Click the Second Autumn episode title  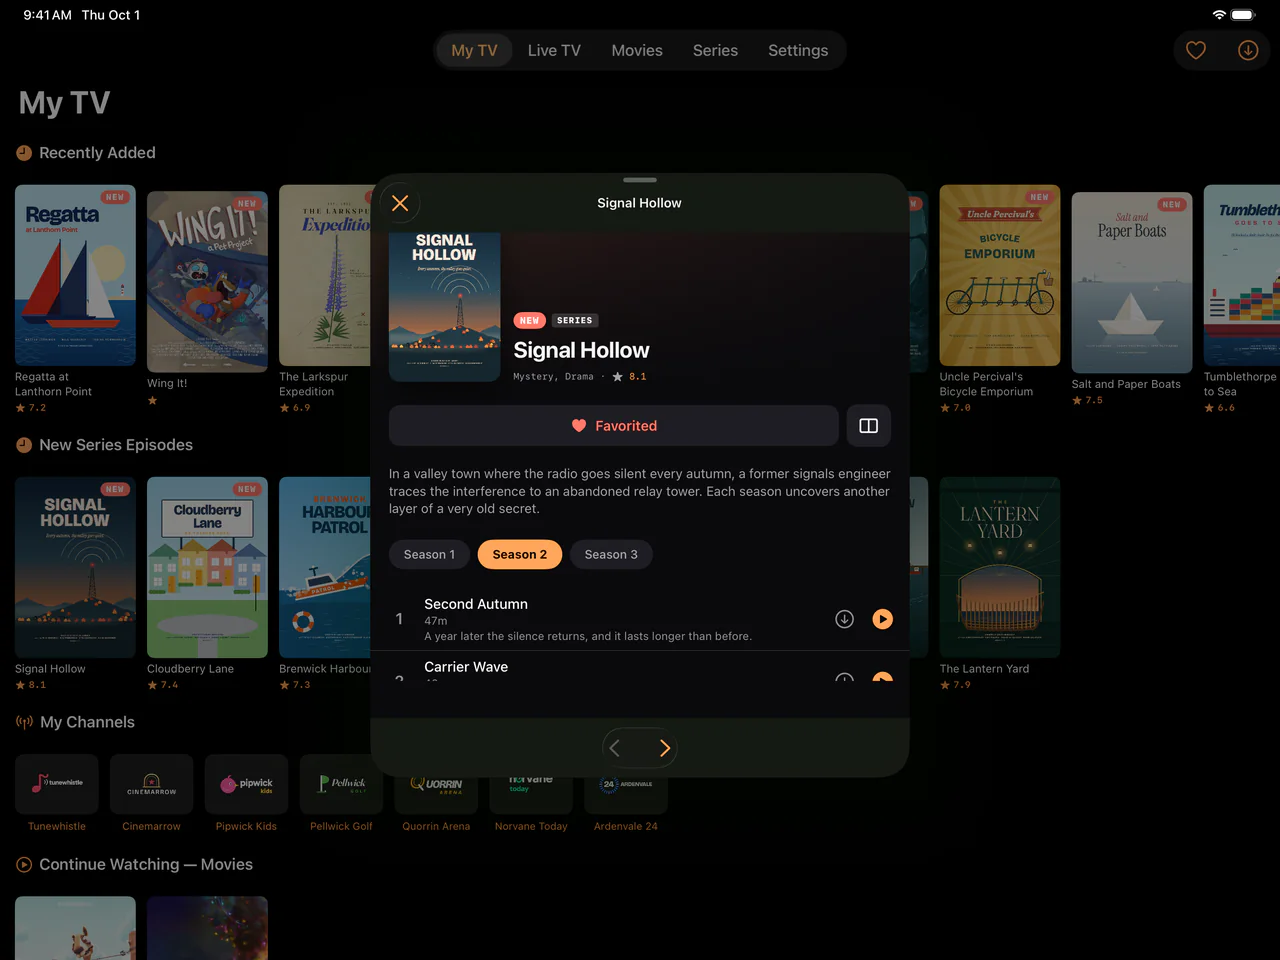click(x=476, y=604)
